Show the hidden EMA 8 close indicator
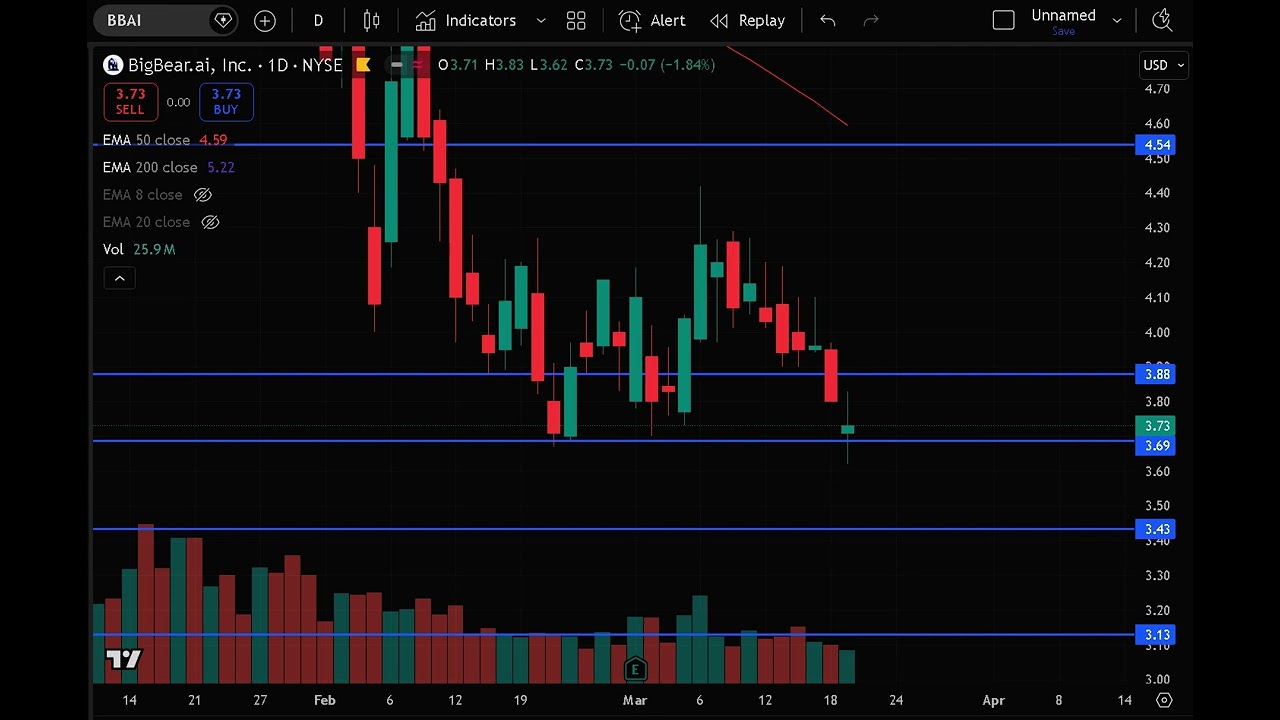Viewport: 1280px width, 720px height. point(203,195)
